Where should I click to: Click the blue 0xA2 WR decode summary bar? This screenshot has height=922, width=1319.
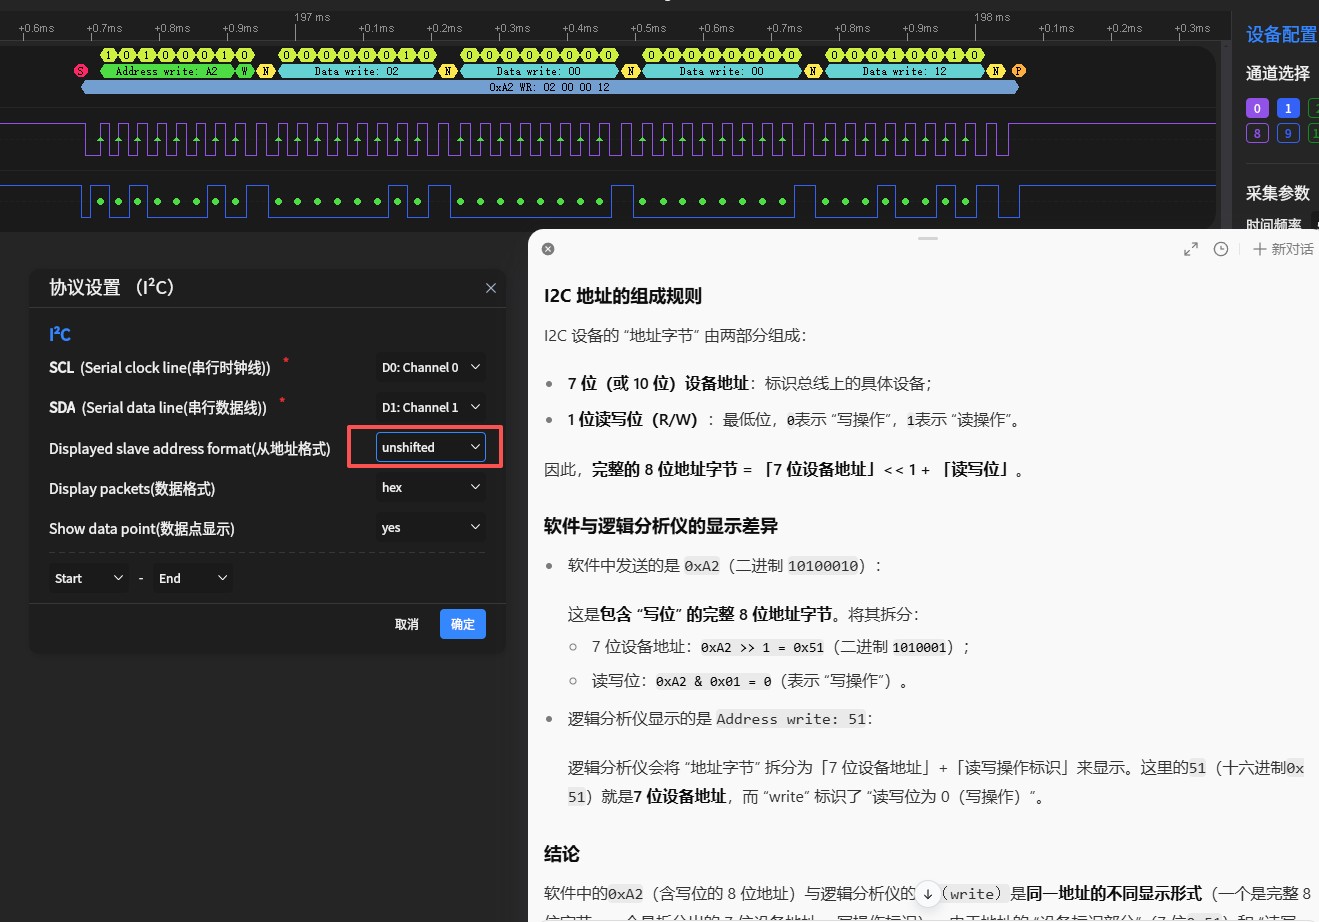tap(548, 87)
